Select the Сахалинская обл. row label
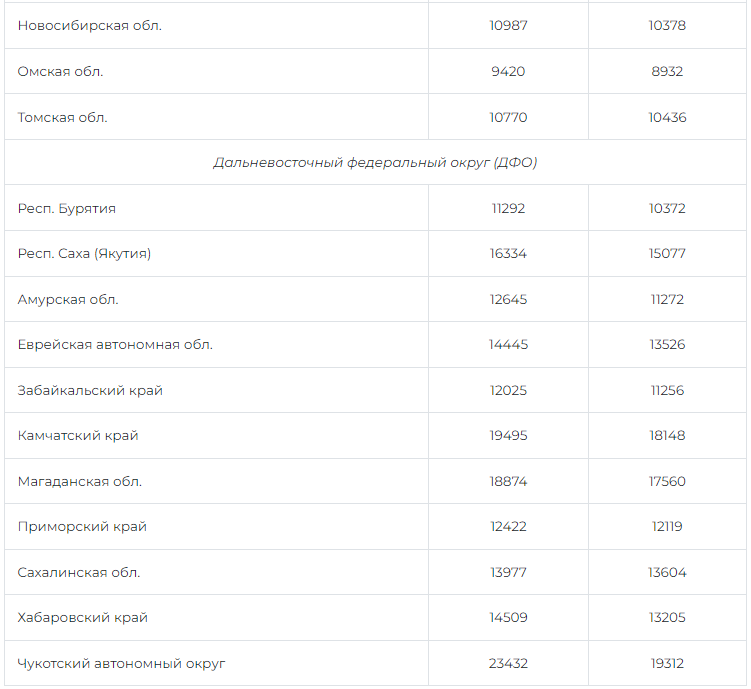This screenshot has height=689, width=751. pos(79,573)
